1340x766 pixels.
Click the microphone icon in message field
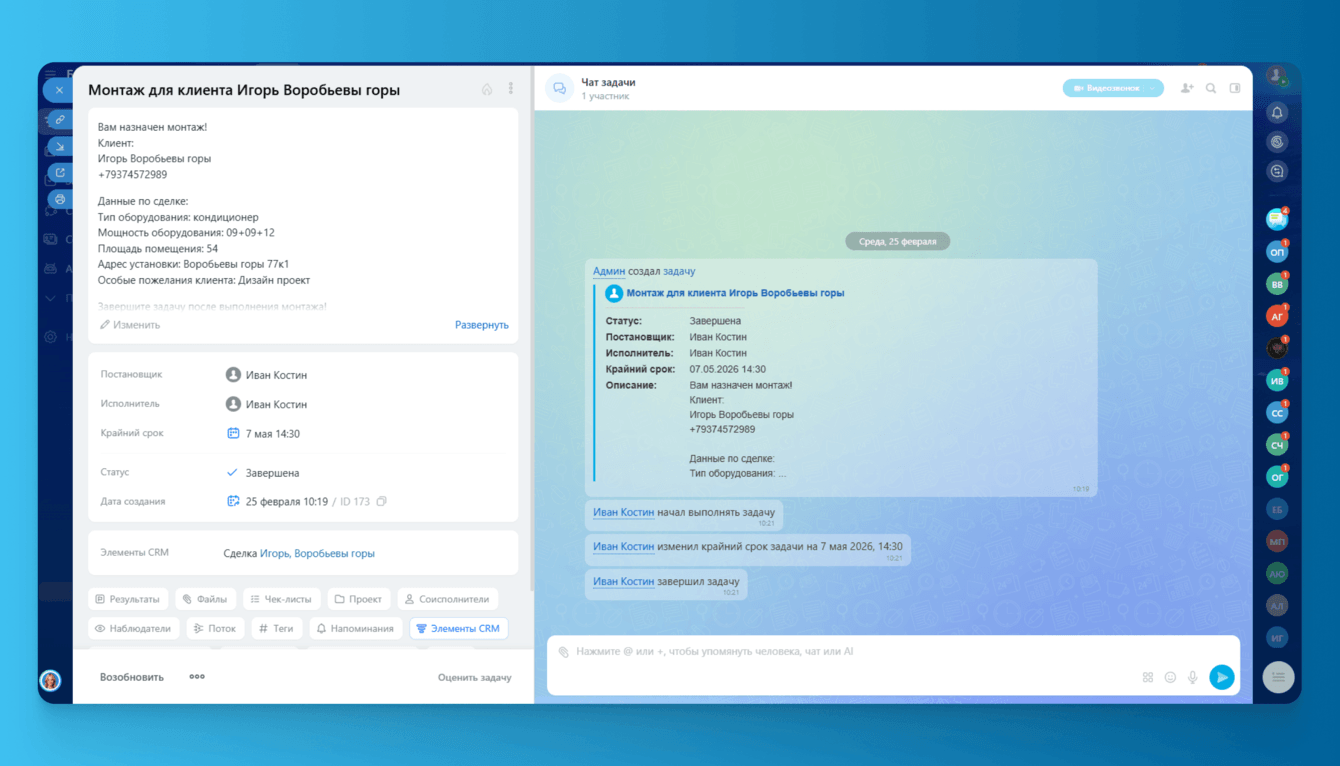pyautogui.click(x=1193, y=677)
